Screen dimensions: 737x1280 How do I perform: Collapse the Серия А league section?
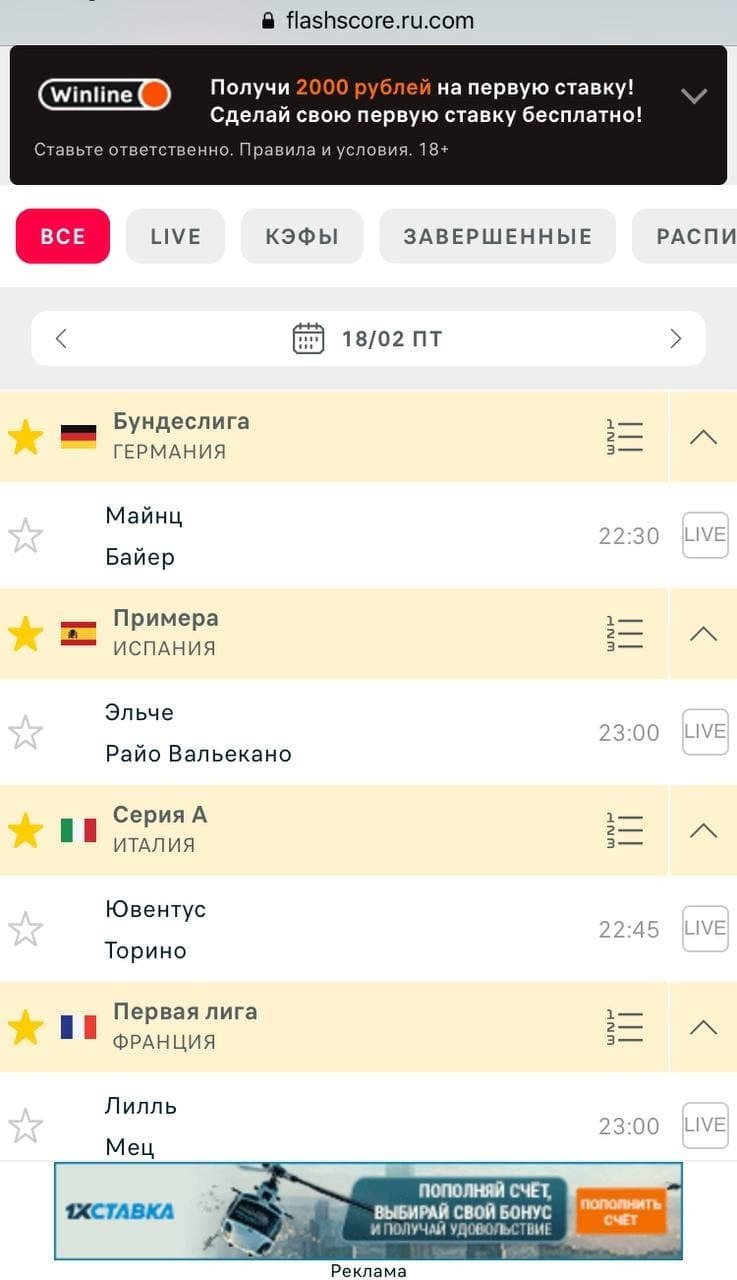pyautogui.click(x=704, y=830)
